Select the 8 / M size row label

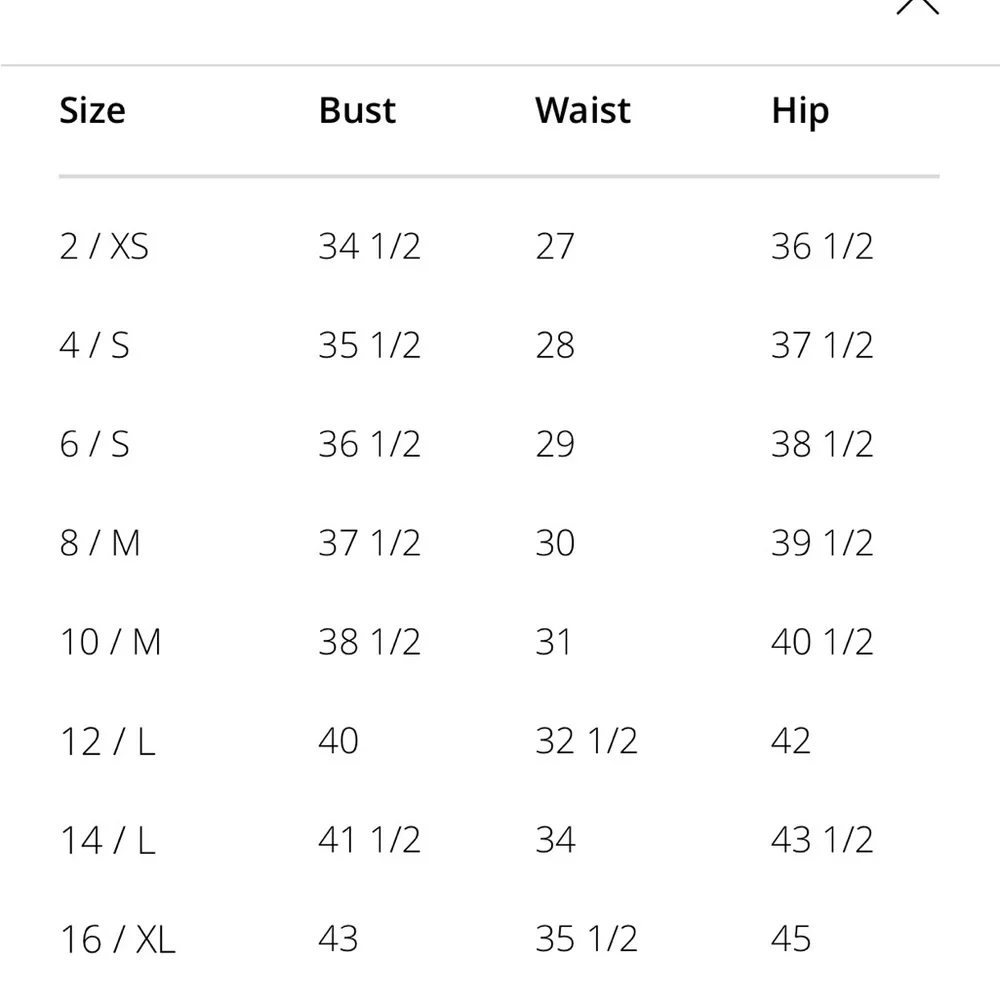100,543
